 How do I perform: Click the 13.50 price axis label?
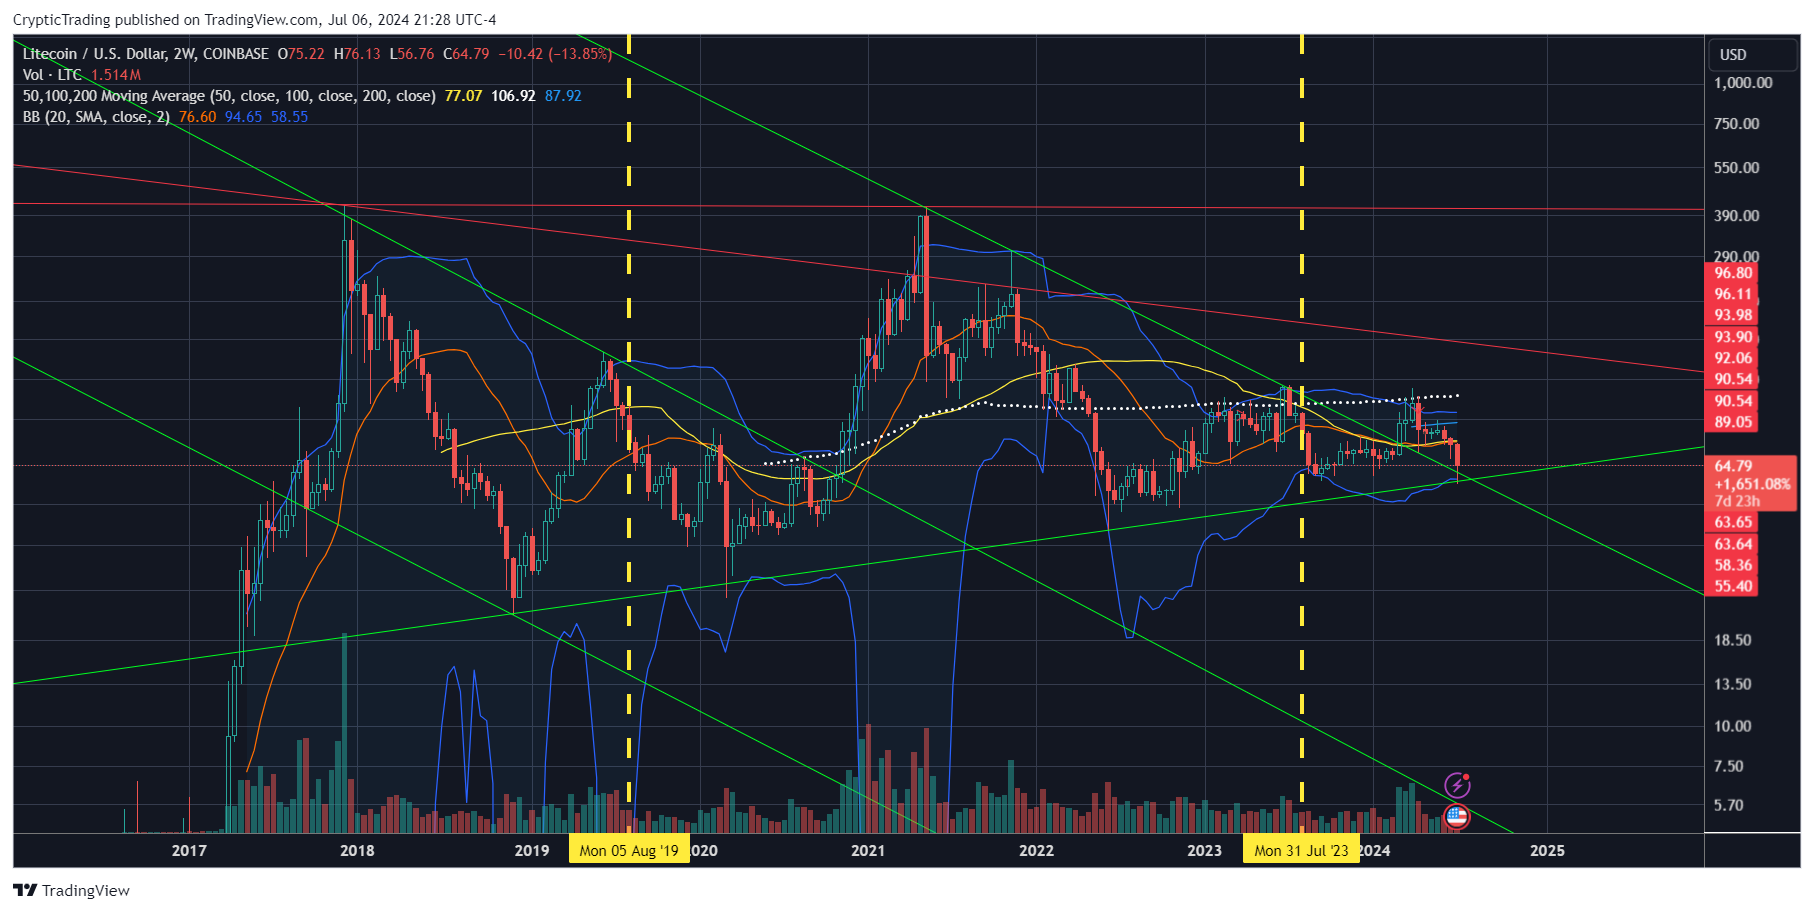1732,684
